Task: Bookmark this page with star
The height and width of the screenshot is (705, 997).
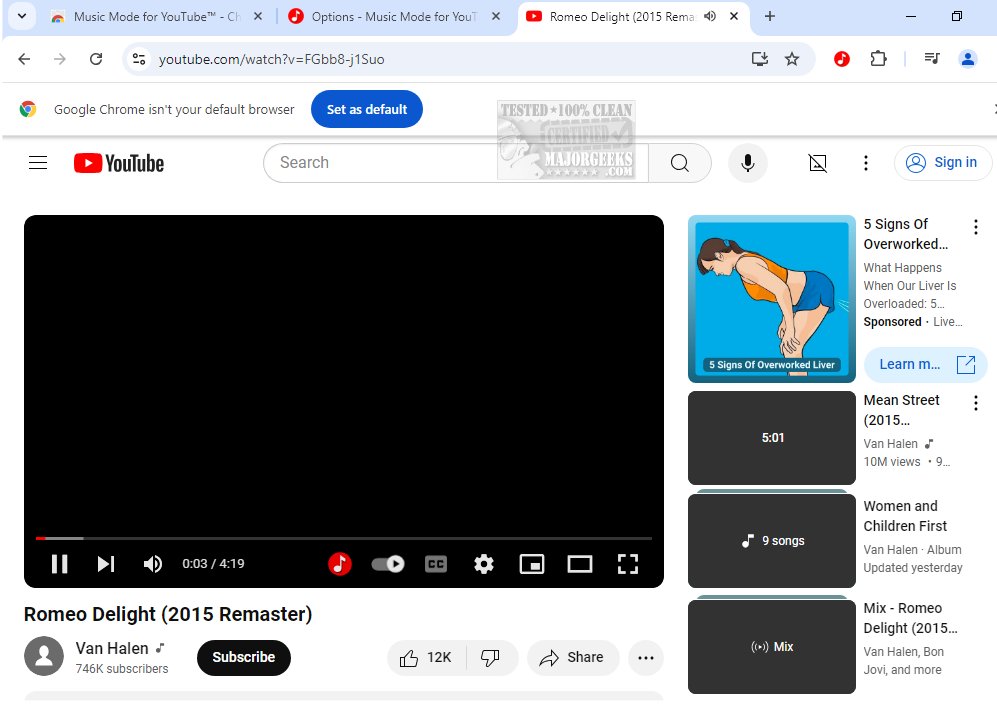Action: (x=792, y=59)
